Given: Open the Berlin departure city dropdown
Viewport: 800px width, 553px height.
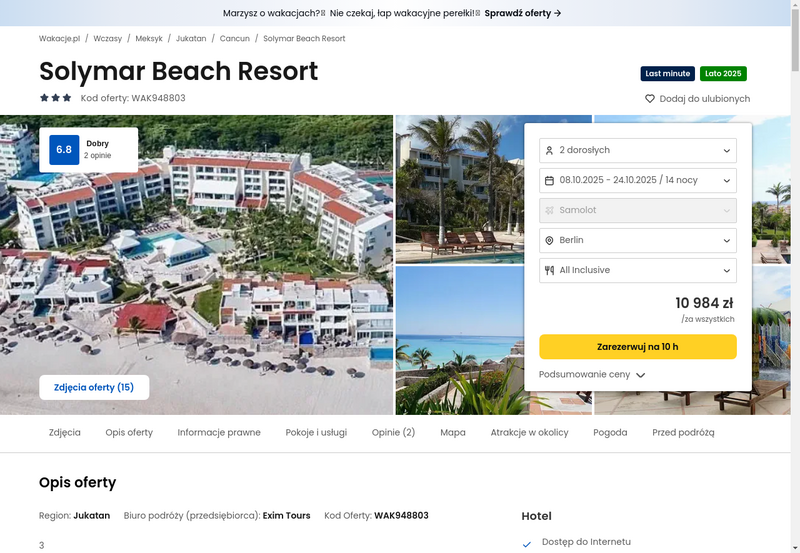Looking at the screenshot, I should click(x=638, y=240).
